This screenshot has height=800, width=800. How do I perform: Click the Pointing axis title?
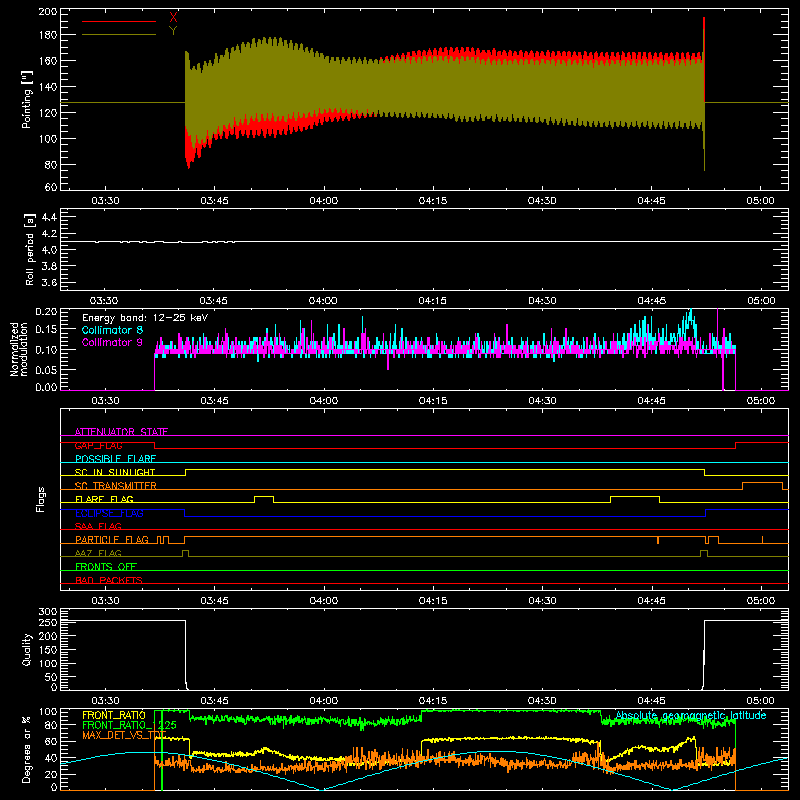coord(27,99)
